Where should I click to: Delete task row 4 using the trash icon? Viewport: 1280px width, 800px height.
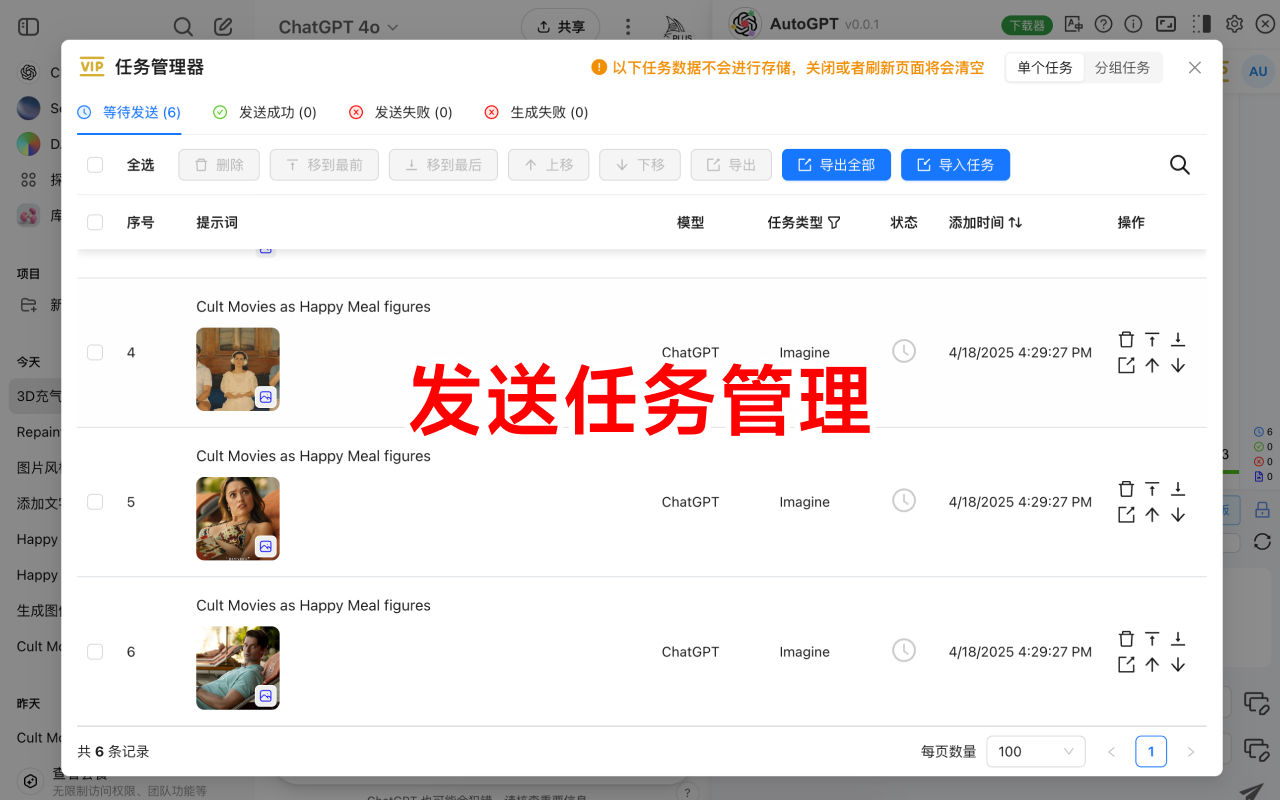pos(1126,339)
